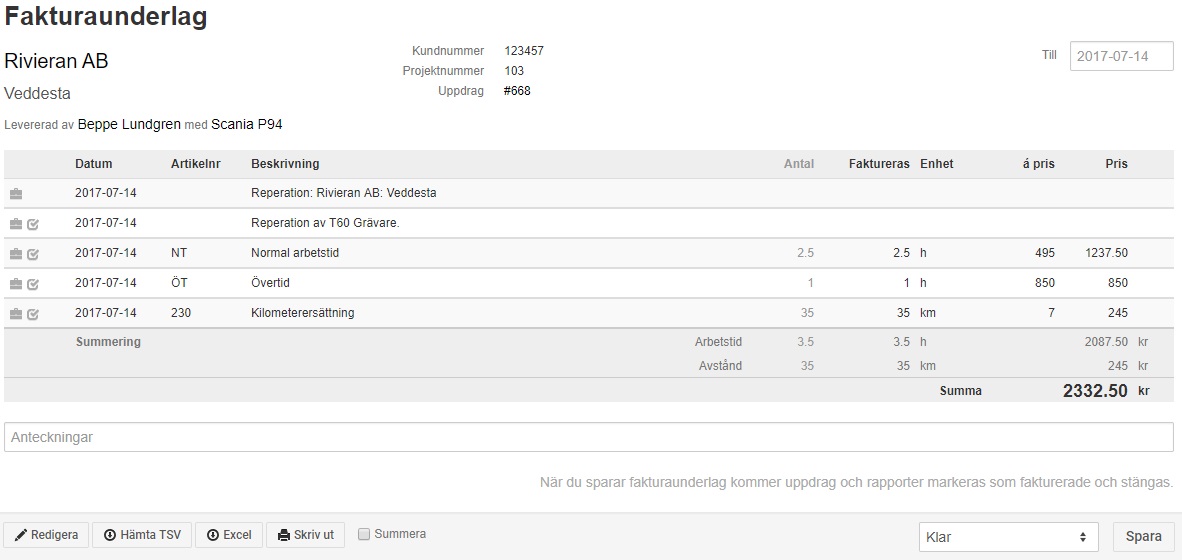Download via Hämta TSV button
Viewport: 1182px width, 560px height.
pyautogui.click(x=142, y=535)
